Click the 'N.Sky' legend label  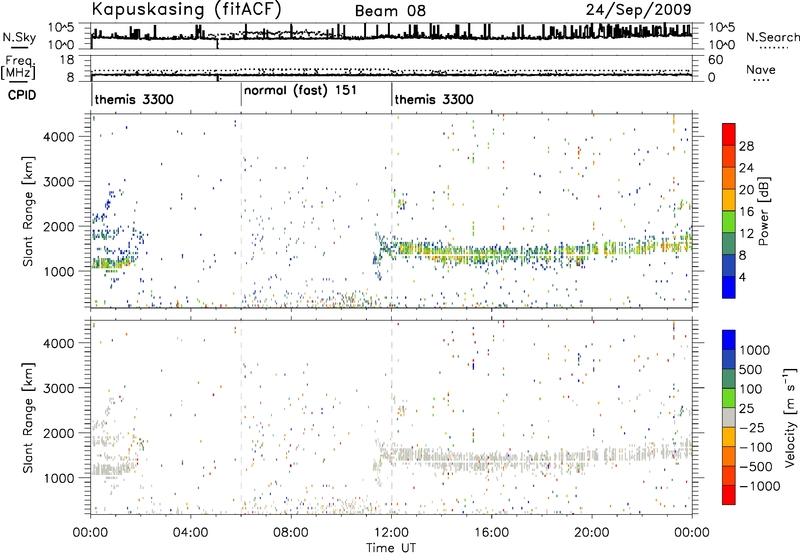(x=19, y=37)
